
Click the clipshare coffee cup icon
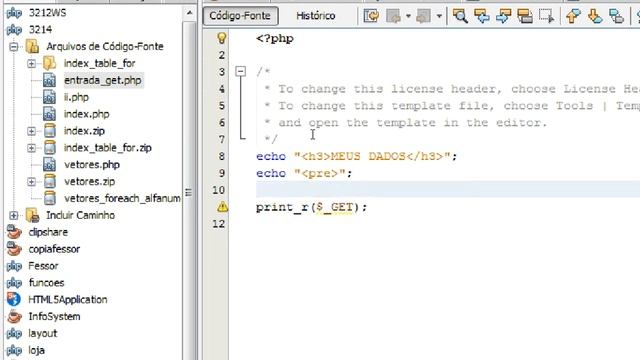click(x=14, y=232)
